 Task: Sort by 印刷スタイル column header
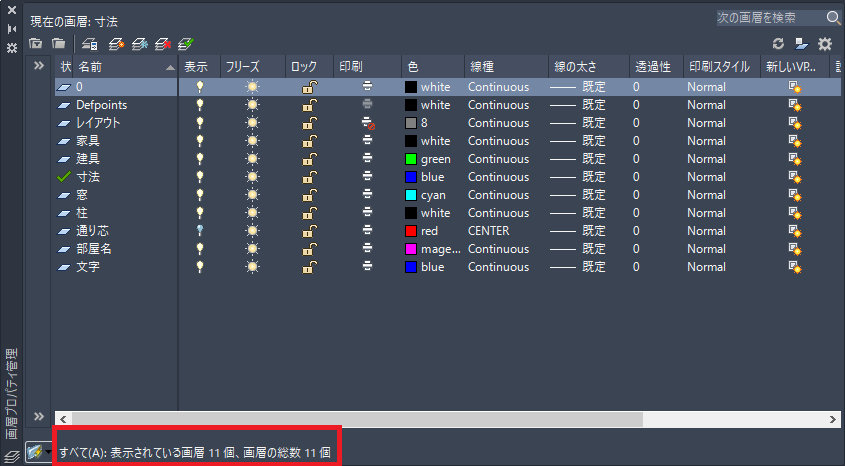coord(722,67)
